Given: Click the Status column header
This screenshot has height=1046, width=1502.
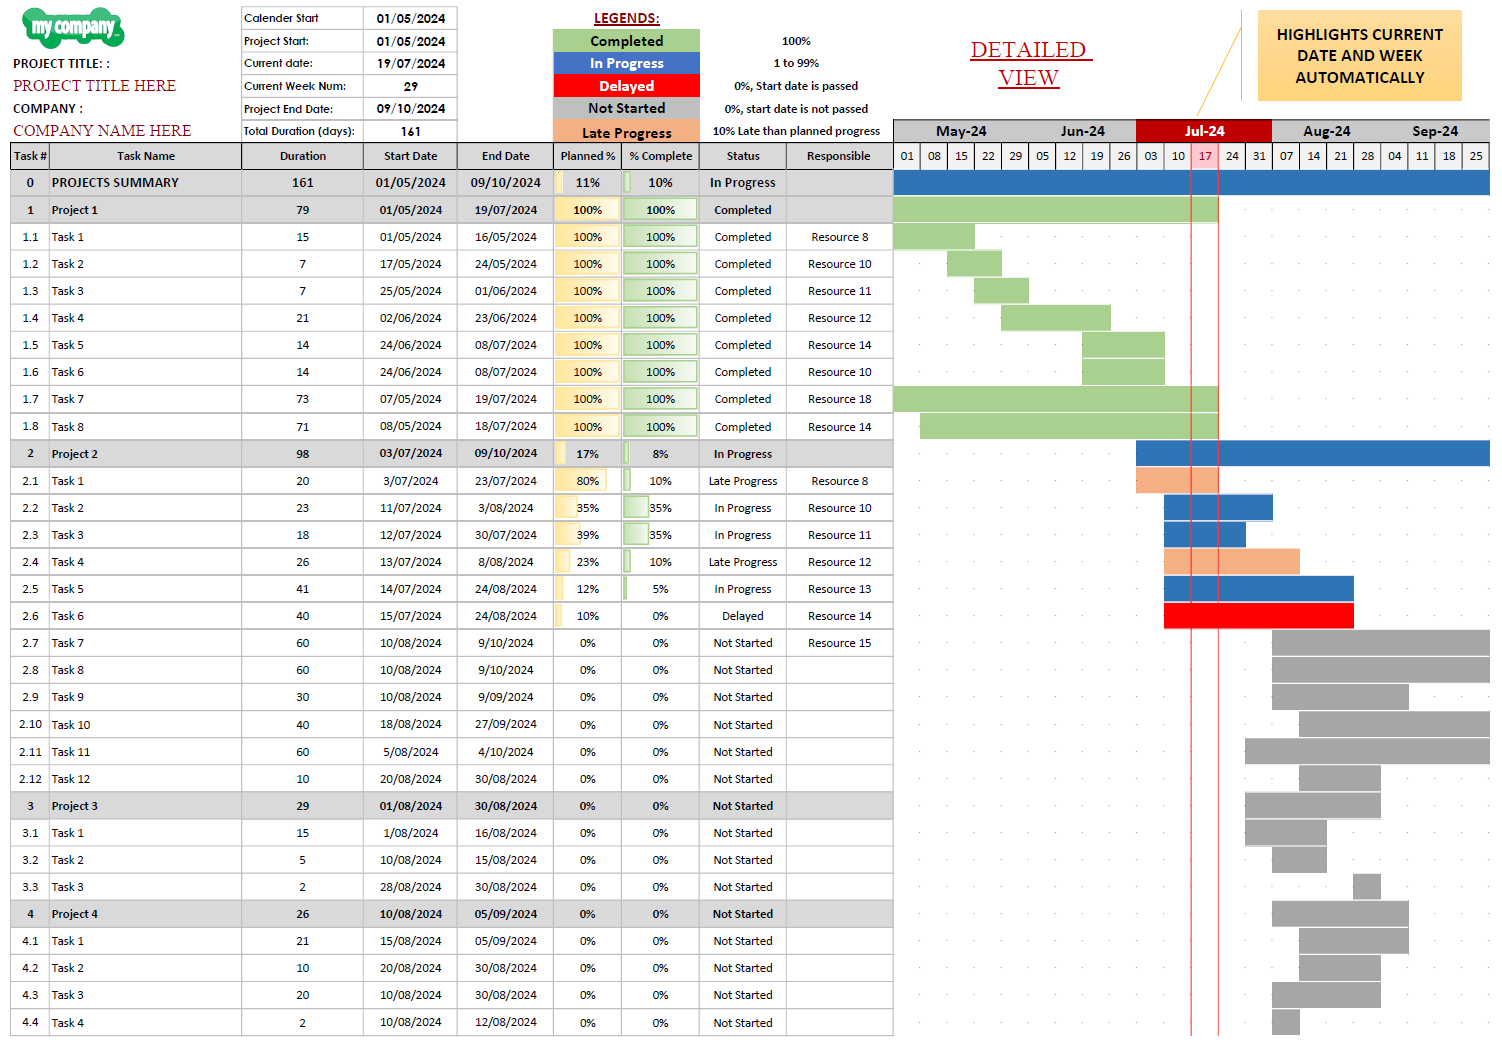Looking at the screenshot, I should pos(743,156).
